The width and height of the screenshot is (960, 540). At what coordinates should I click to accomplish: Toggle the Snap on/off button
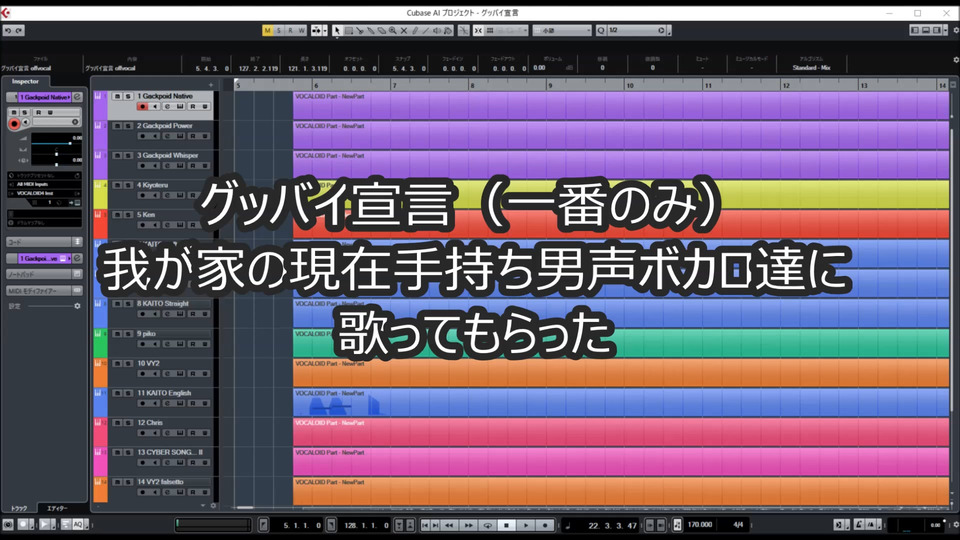(x=478, y=31)
